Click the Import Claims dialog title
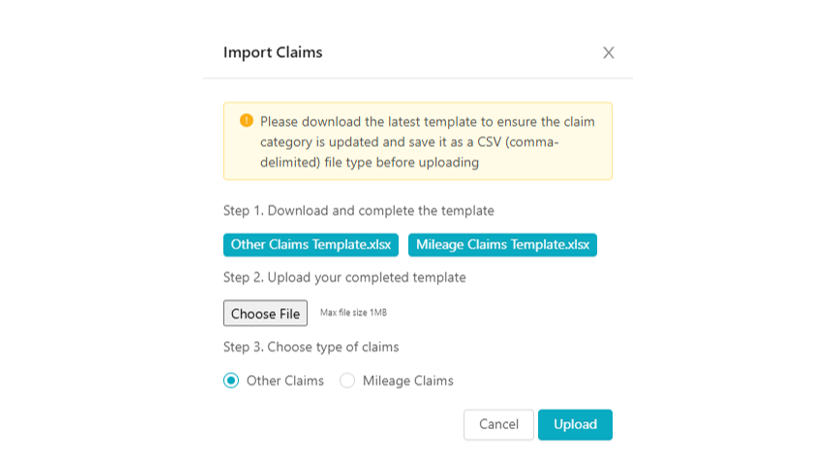 click(x=273, y=52)
